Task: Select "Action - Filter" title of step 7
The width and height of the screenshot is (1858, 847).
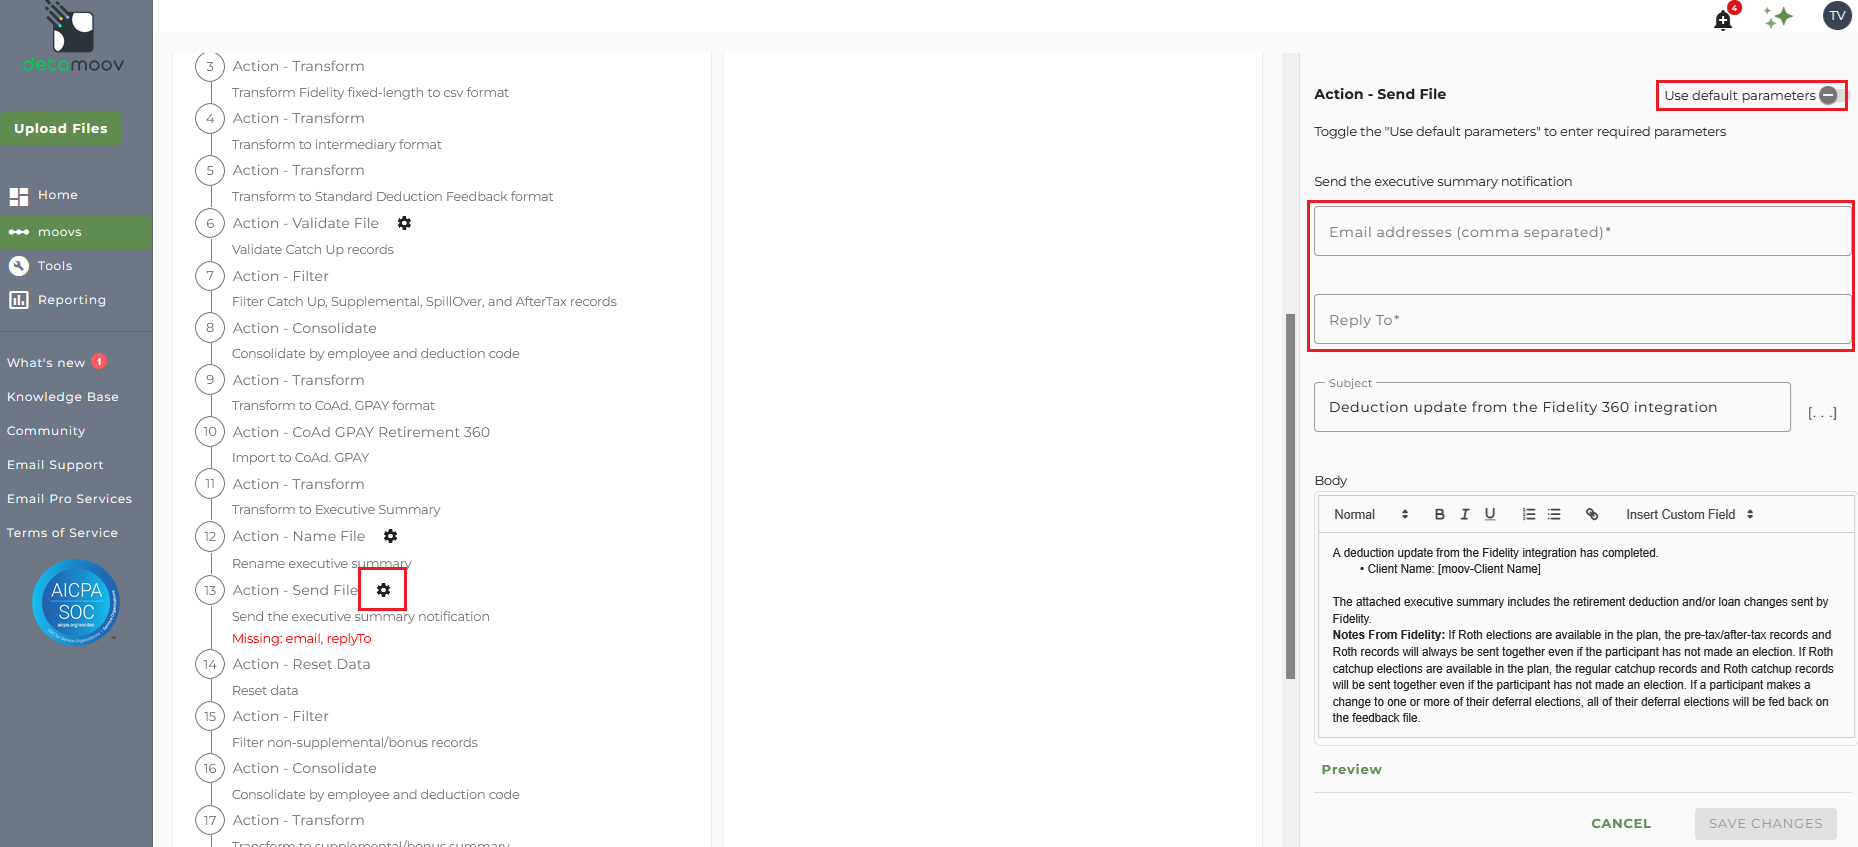Action: [x=281, y=276]
